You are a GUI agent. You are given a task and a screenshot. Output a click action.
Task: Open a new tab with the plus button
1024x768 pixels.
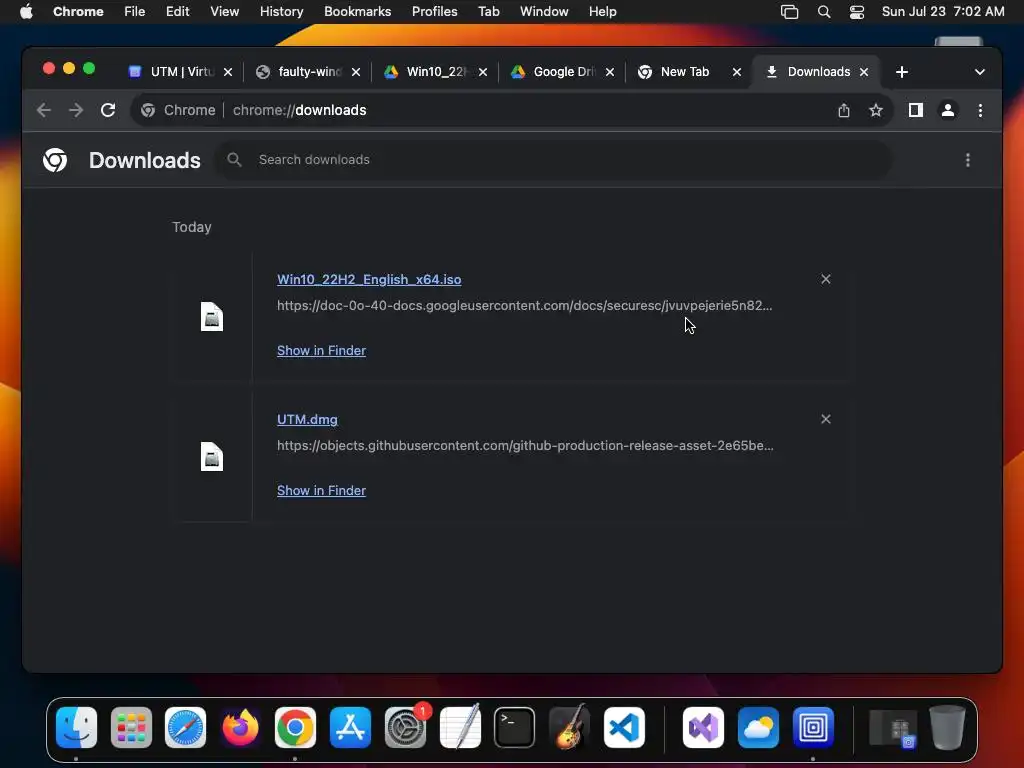[901, 72]
